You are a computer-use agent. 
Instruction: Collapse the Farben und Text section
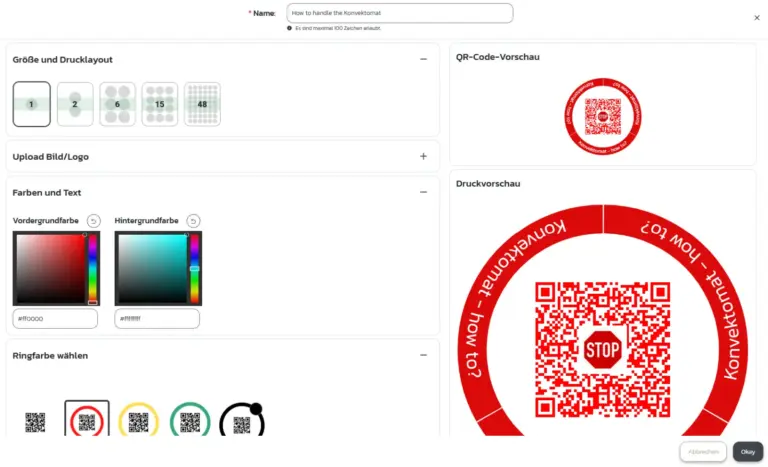click(x=423, y=192)
